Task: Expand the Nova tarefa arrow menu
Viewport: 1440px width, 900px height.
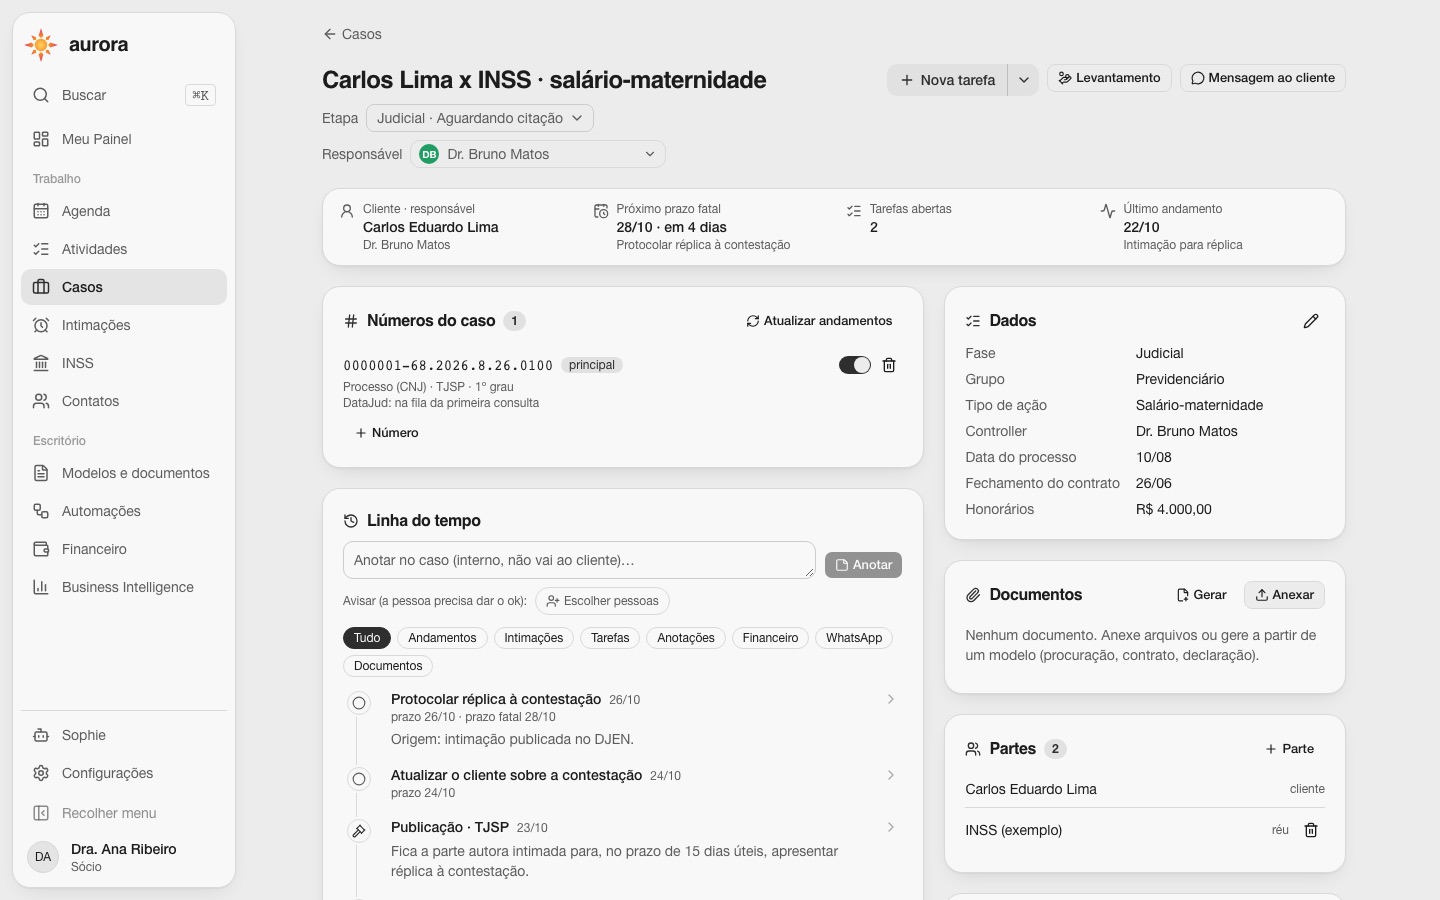Action: point(1023,80)
